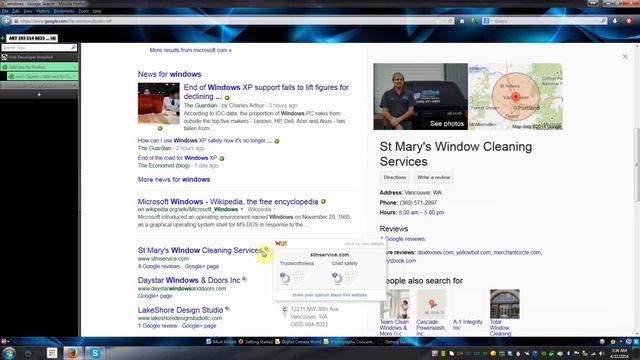Open the Vancouver map thumbnail
Image resolution: width=640 pixels, height=360 pixels.
[516, 97]
